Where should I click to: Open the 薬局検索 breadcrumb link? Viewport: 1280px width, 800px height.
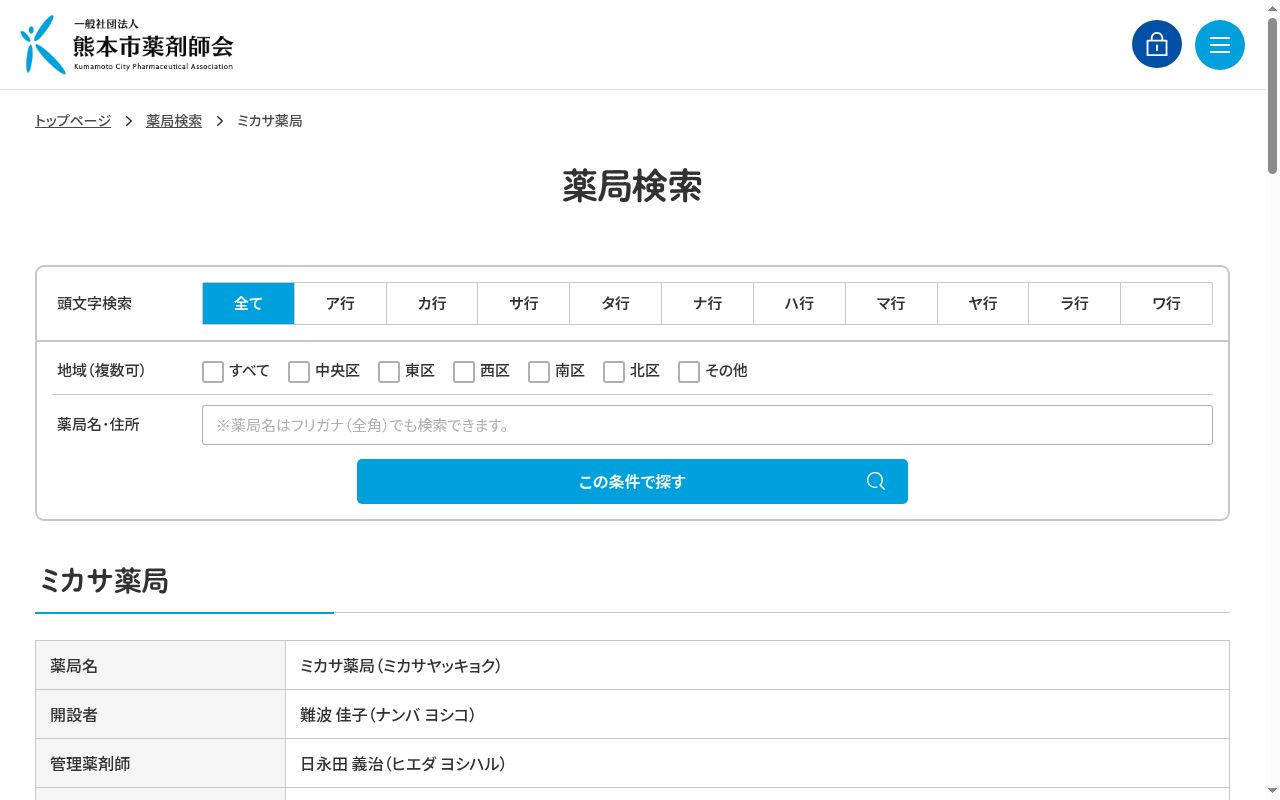point(174,121)
